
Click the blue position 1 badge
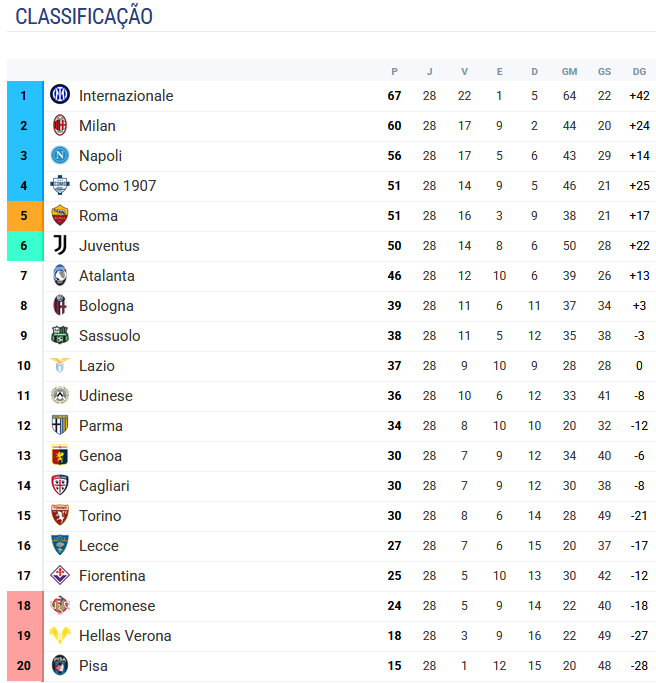pyautogui.click(x=24, y=96)
